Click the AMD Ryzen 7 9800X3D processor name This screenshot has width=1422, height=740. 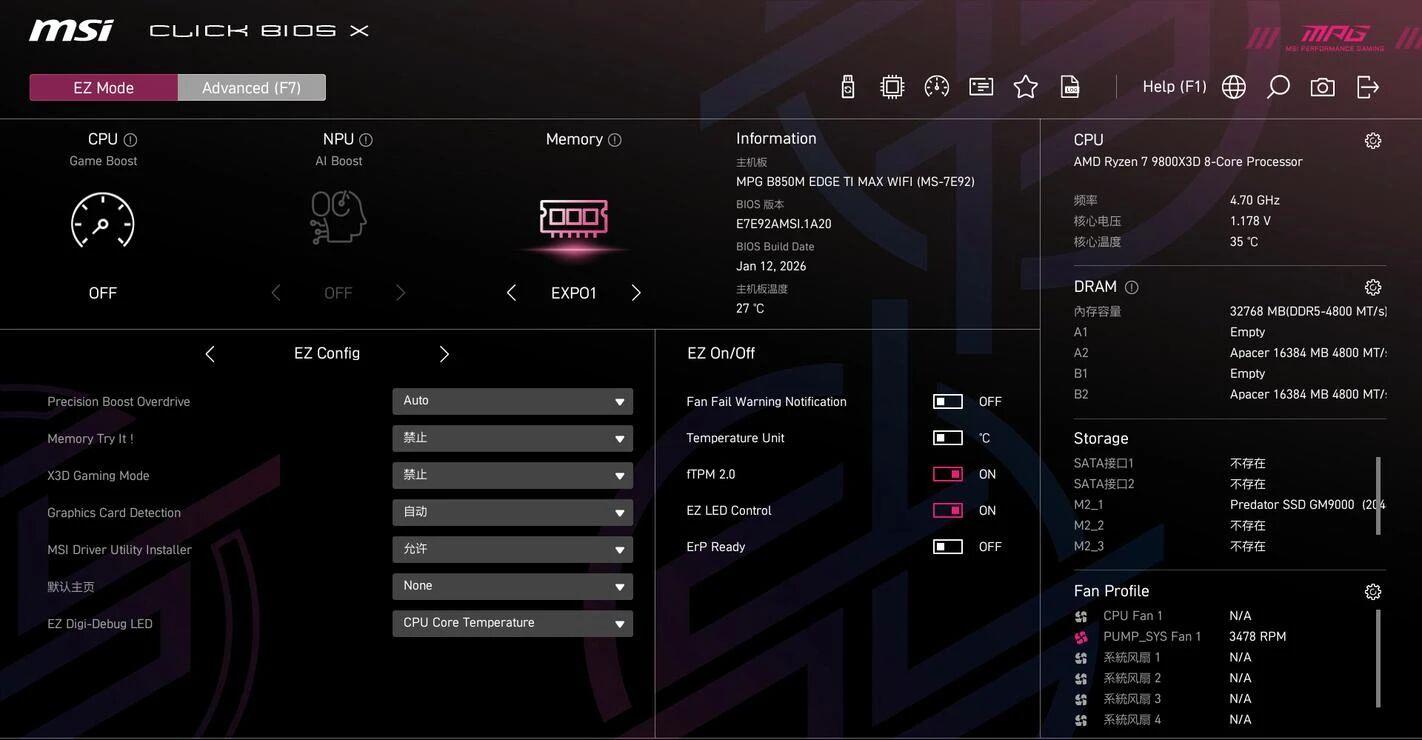click(x=1188, y=162)
